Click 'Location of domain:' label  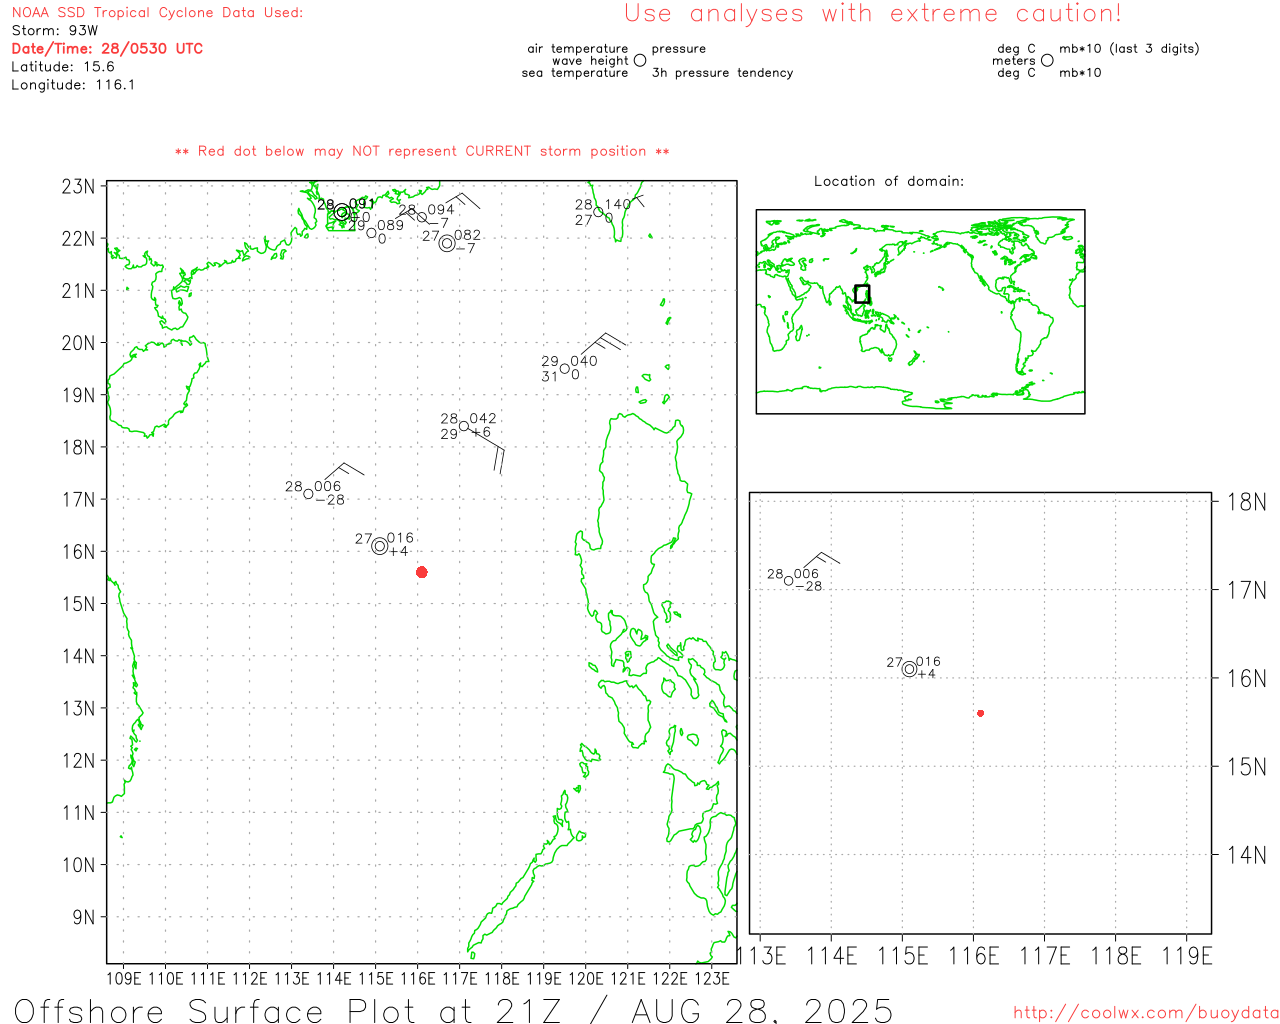pyautogui.click(x=889, y=181)
